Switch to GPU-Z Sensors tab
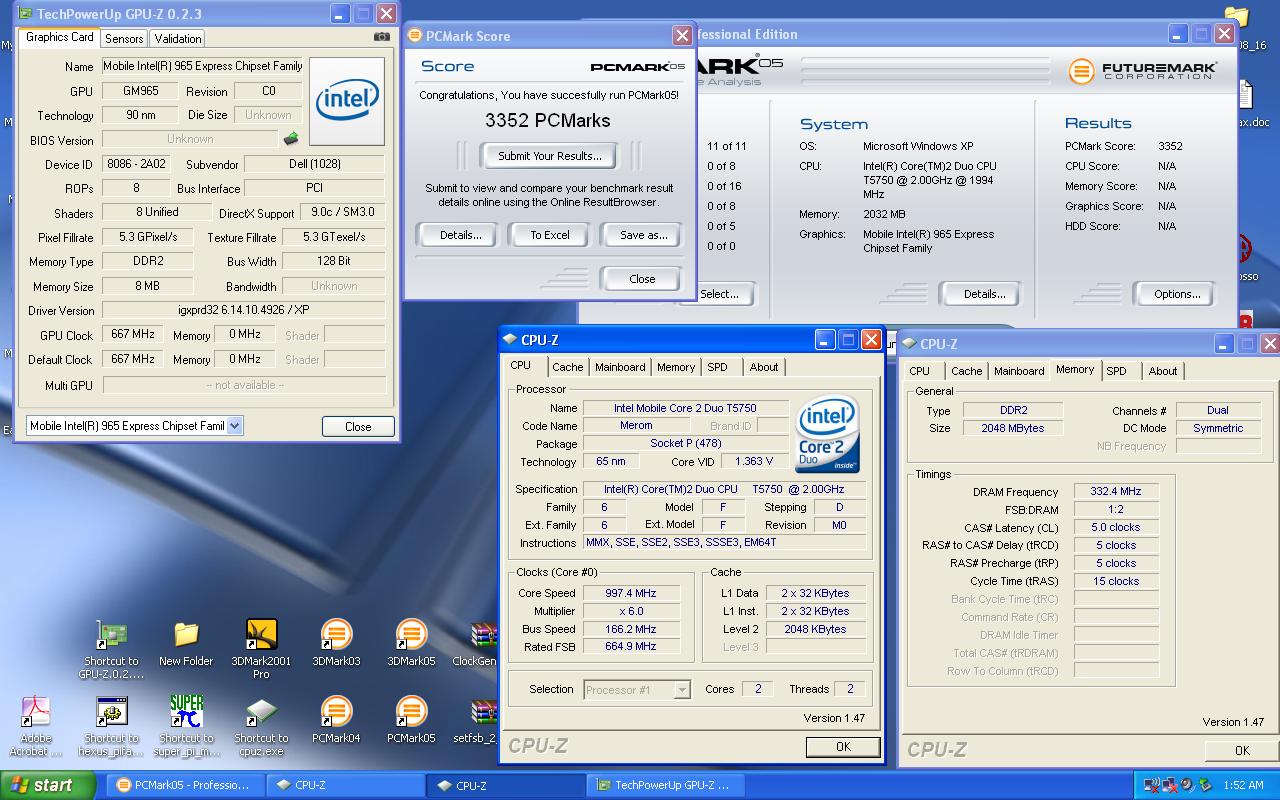This screenshot has height=800, width=1280. 124,38
